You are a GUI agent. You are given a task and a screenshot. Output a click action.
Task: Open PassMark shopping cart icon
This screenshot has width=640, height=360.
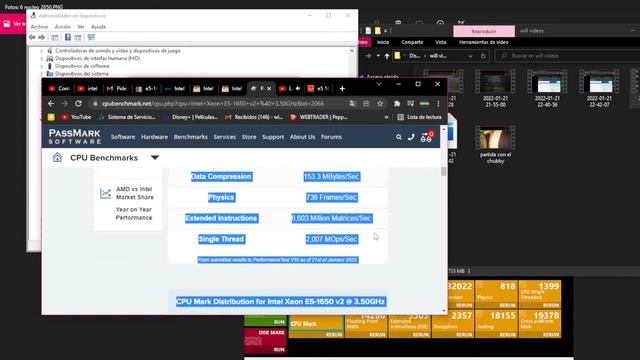tap(427, 137)
